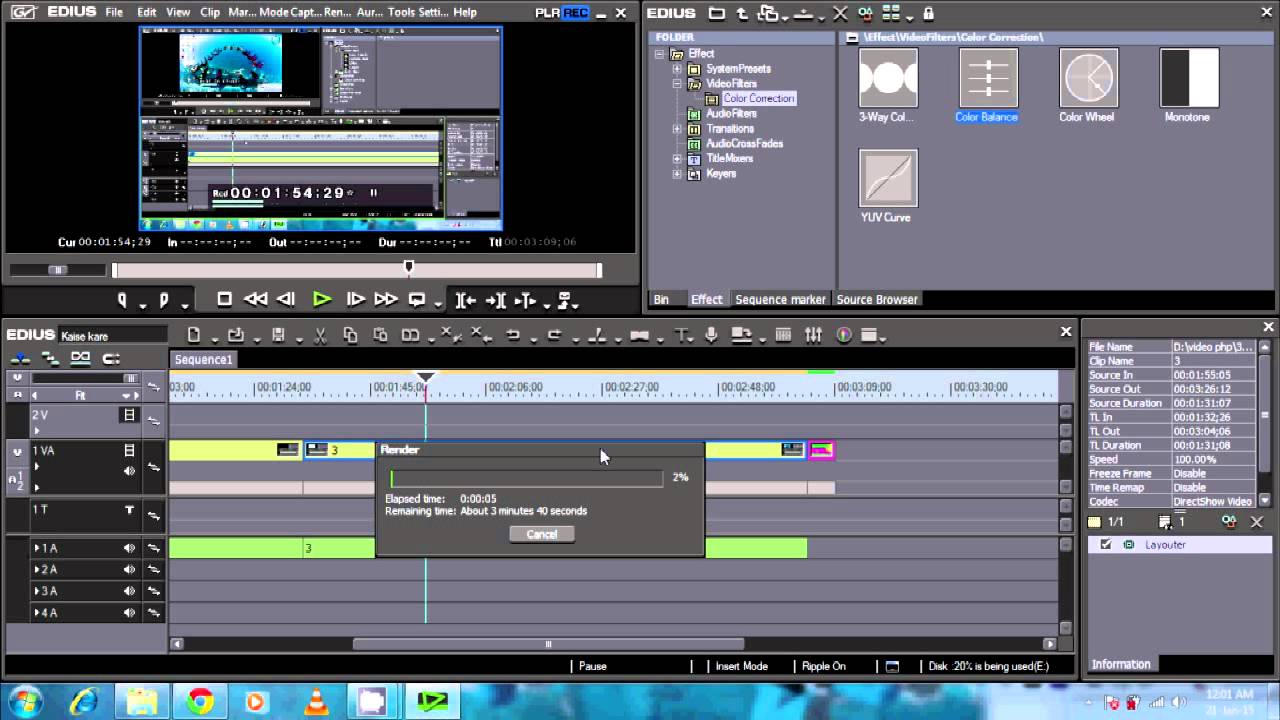Step to the next frame in the player
Screen dimensions: 1280x720
click(x=355, y=299)
